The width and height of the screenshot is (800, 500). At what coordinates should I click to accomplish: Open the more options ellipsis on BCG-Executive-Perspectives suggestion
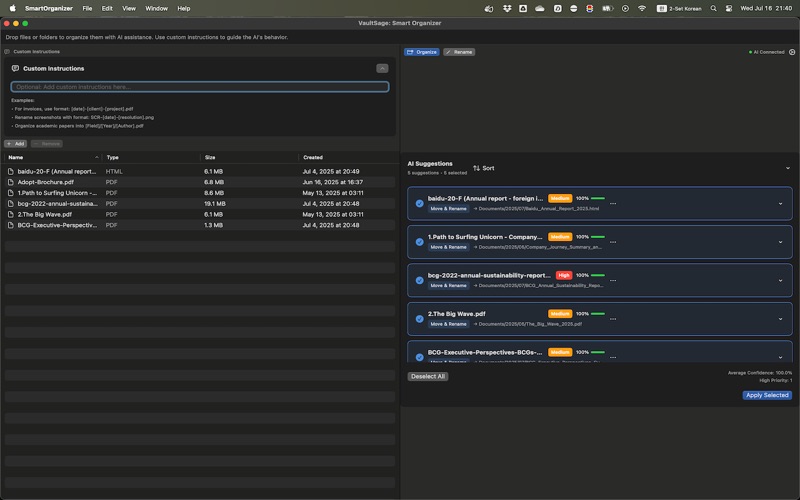tap(613, 357)
